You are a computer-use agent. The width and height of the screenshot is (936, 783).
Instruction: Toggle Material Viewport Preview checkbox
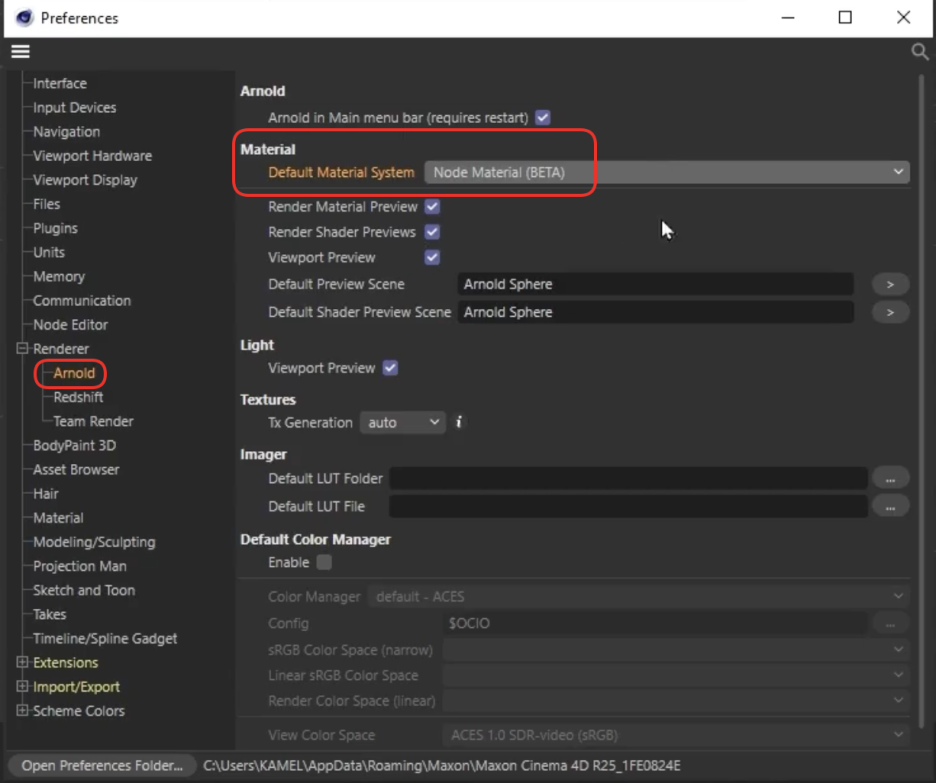tap(432, 258)
